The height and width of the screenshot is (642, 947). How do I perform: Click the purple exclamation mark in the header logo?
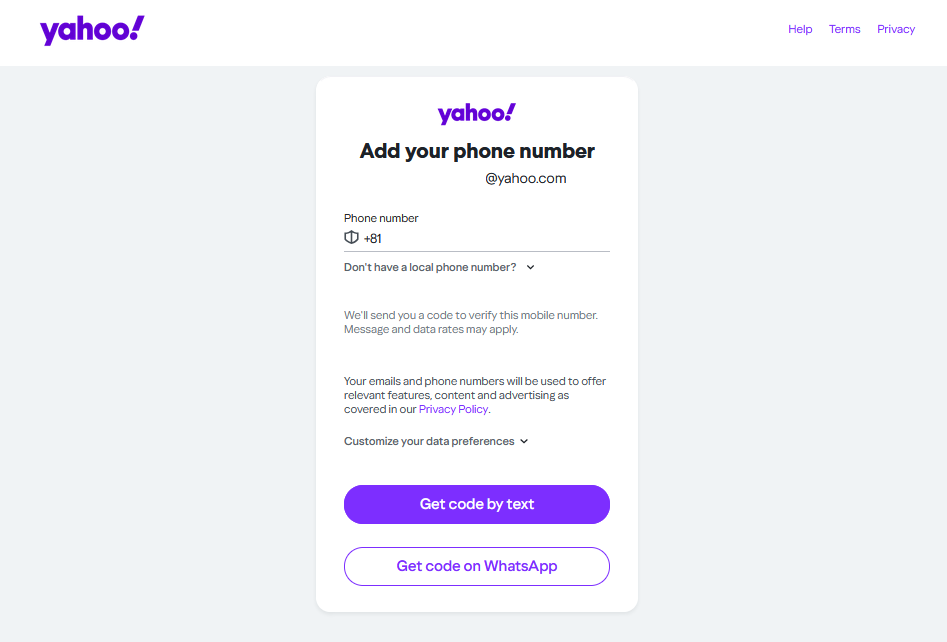coord(138,27)
